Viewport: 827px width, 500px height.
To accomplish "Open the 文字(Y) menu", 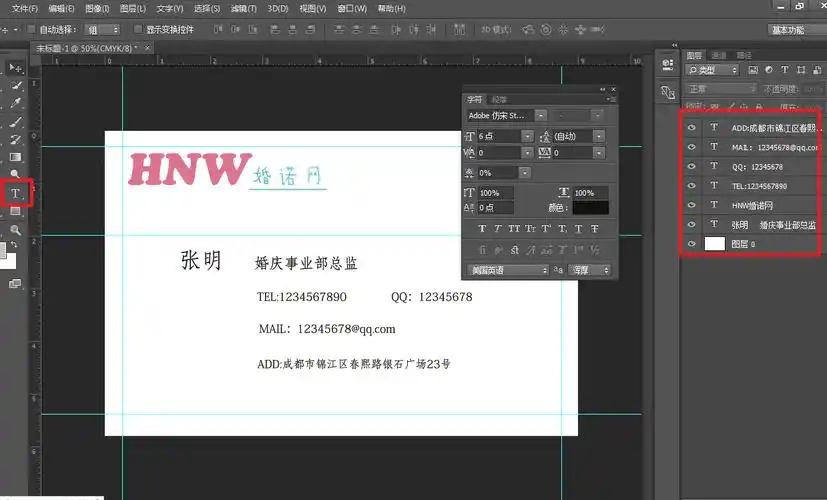I will tap(170, 8).
